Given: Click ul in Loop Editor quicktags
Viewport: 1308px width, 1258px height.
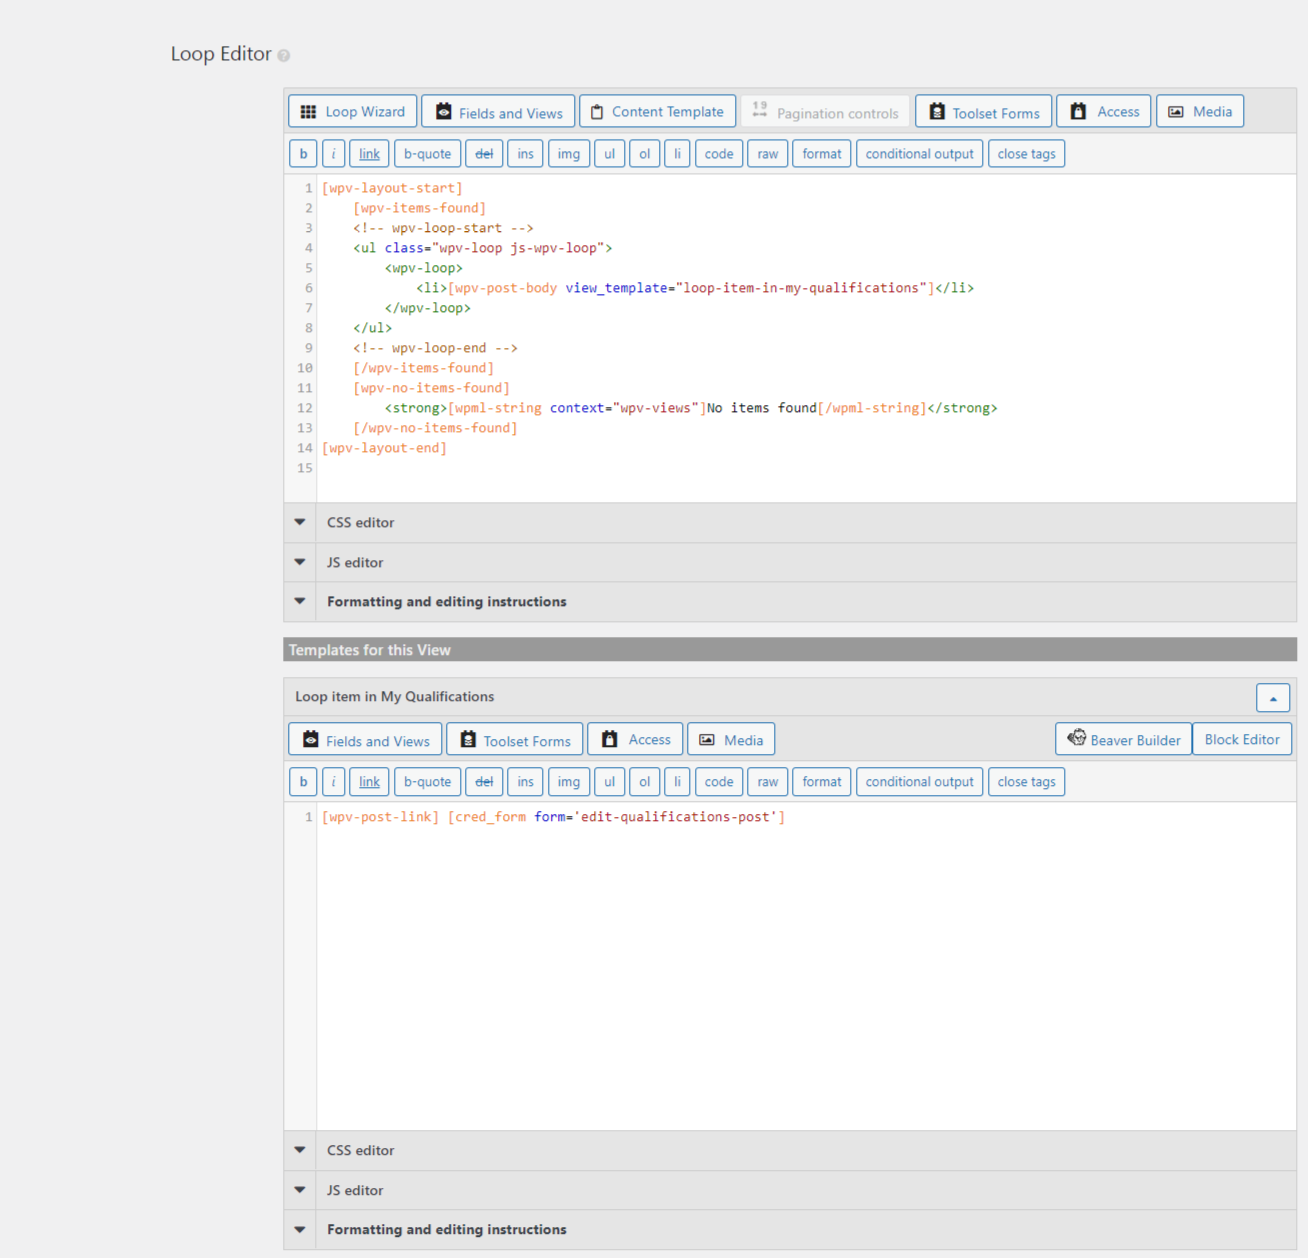Looking at the screenshot, I should 610,154.
